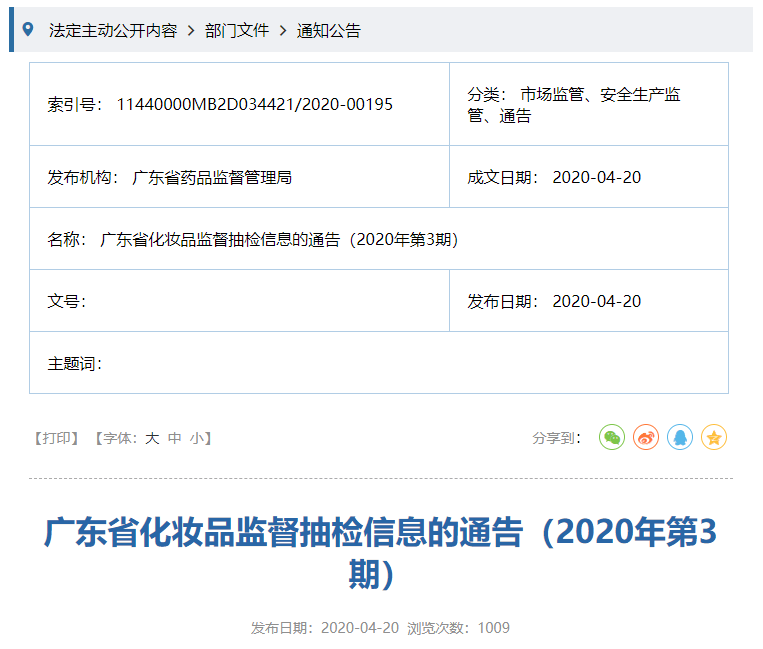Image resolution: width=763 pixels, height=649 pixels.
Task: Click the 发布机构 label
Action: pos(83,178)
